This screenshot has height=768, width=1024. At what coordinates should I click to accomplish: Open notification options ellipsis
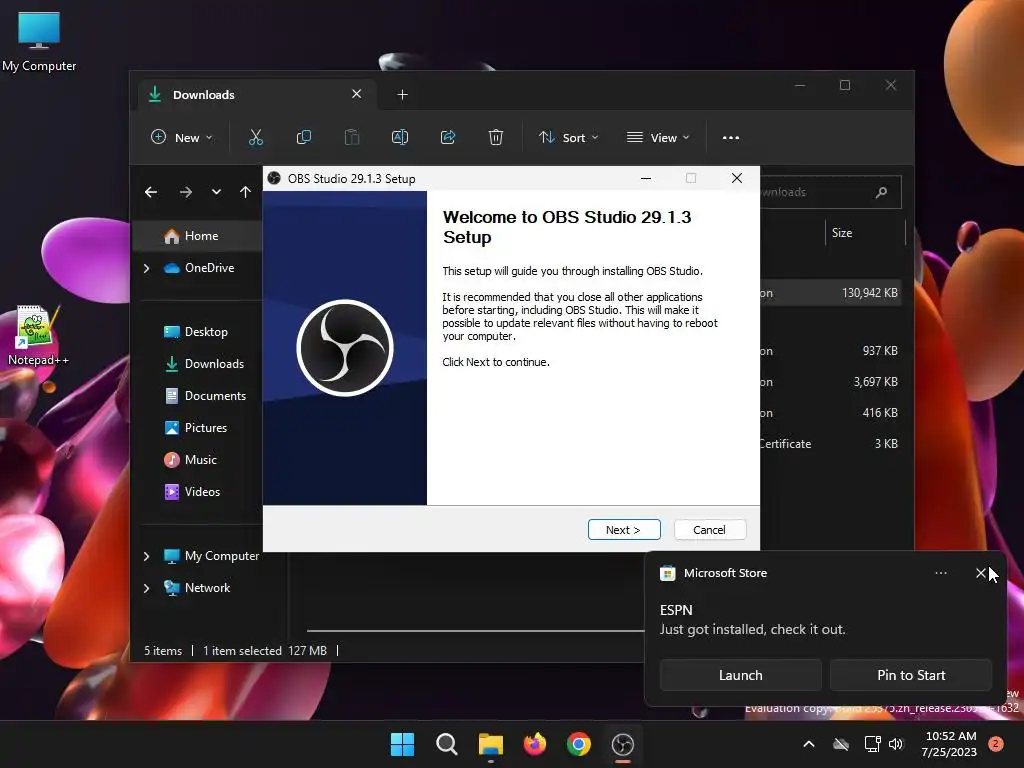coord(940,573)
